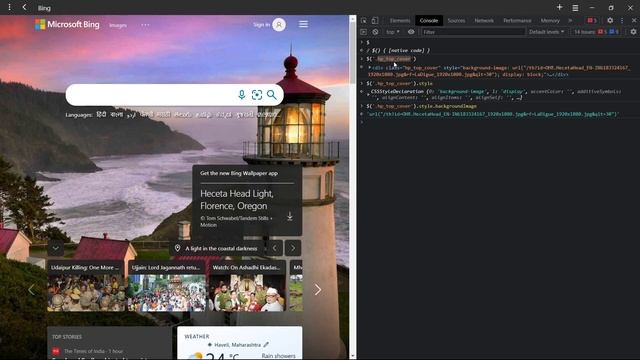
Task: Show more DevTools tabs via chevrons
Action: coord(570,20)
